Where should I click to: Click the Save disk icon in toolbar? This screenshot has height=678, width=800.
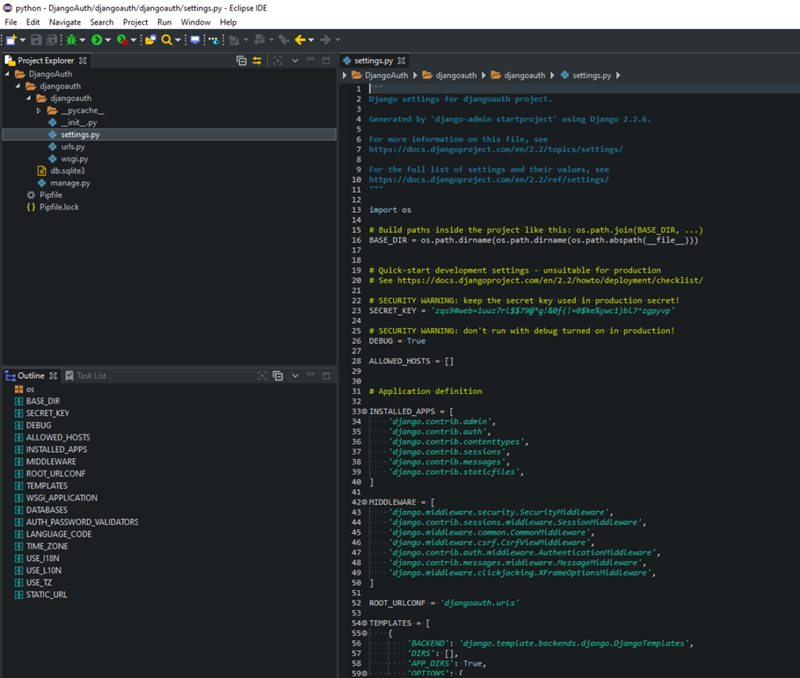tap(37, 40)
